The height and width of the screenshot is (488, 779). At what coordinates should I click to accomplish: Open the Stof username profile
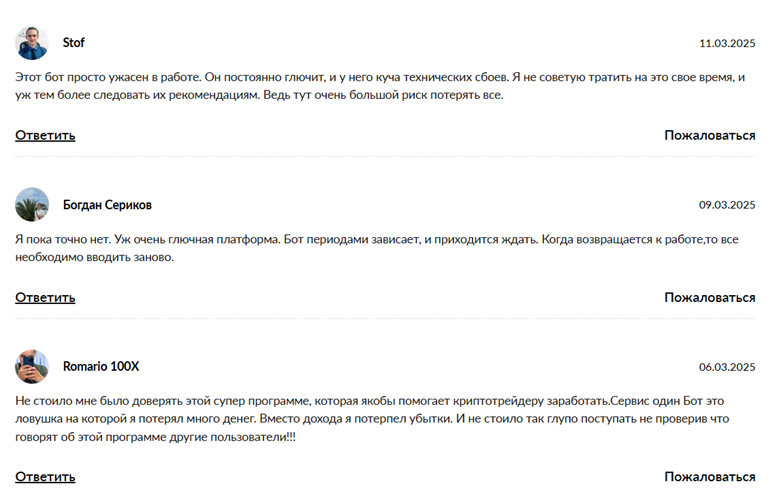pyautogui.click(x=74, y=43)
